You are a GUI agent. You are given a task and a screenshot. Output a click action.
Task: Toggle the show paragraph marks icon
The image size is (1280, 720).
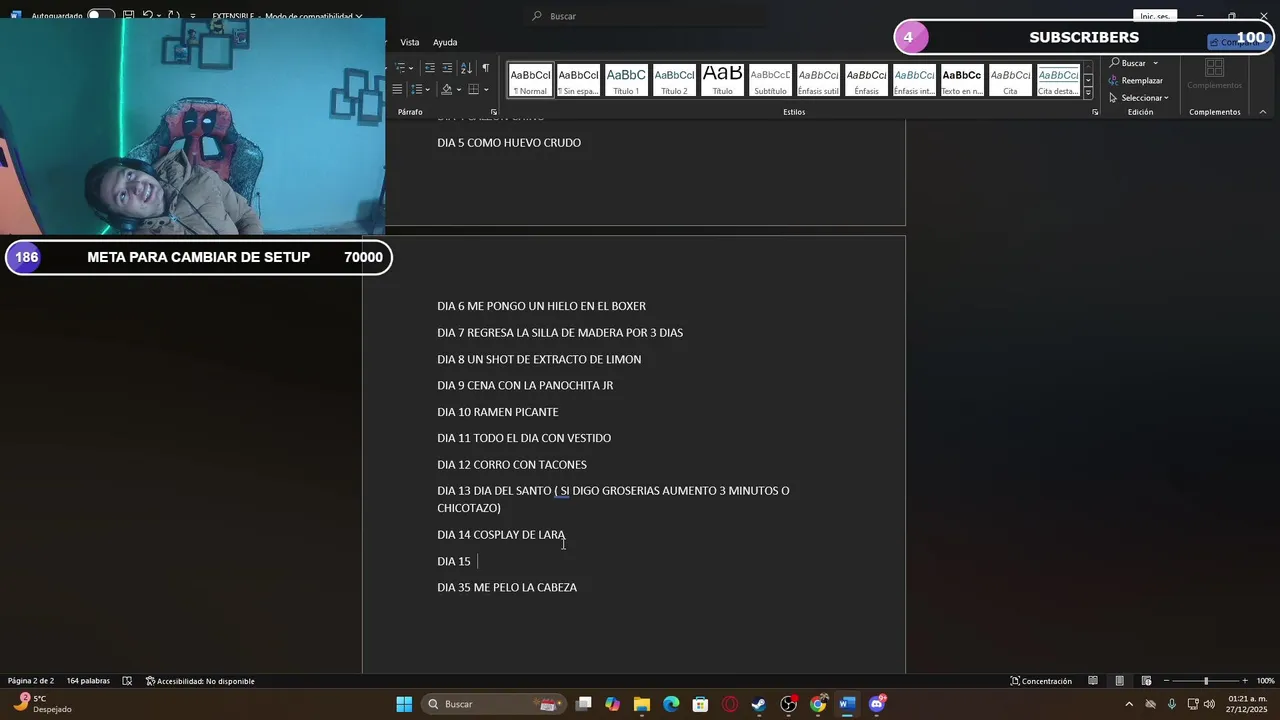485,68
